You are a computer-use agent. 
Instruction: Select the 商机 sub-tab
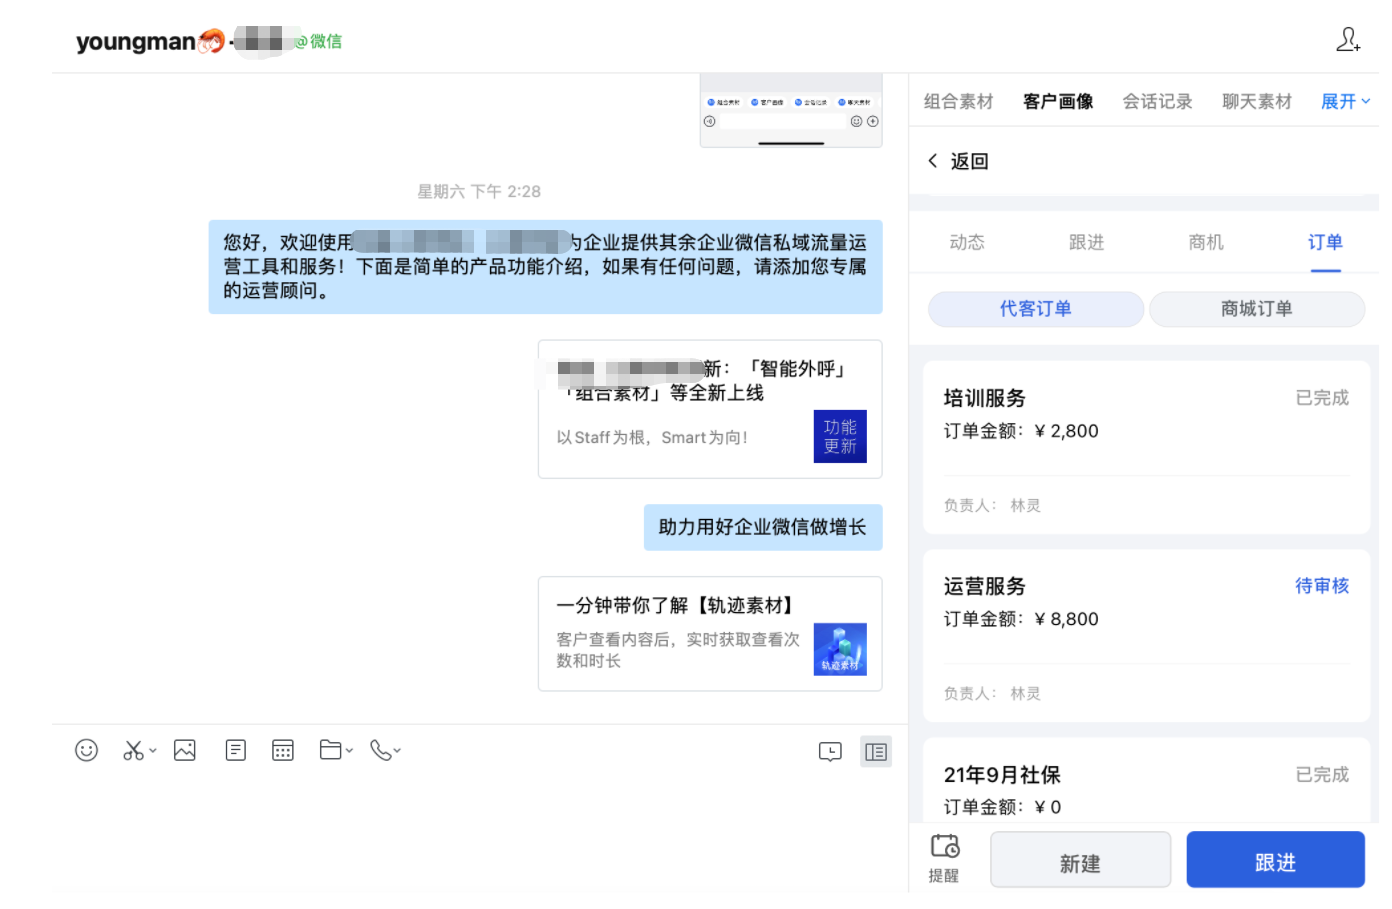pos(1206,242)
